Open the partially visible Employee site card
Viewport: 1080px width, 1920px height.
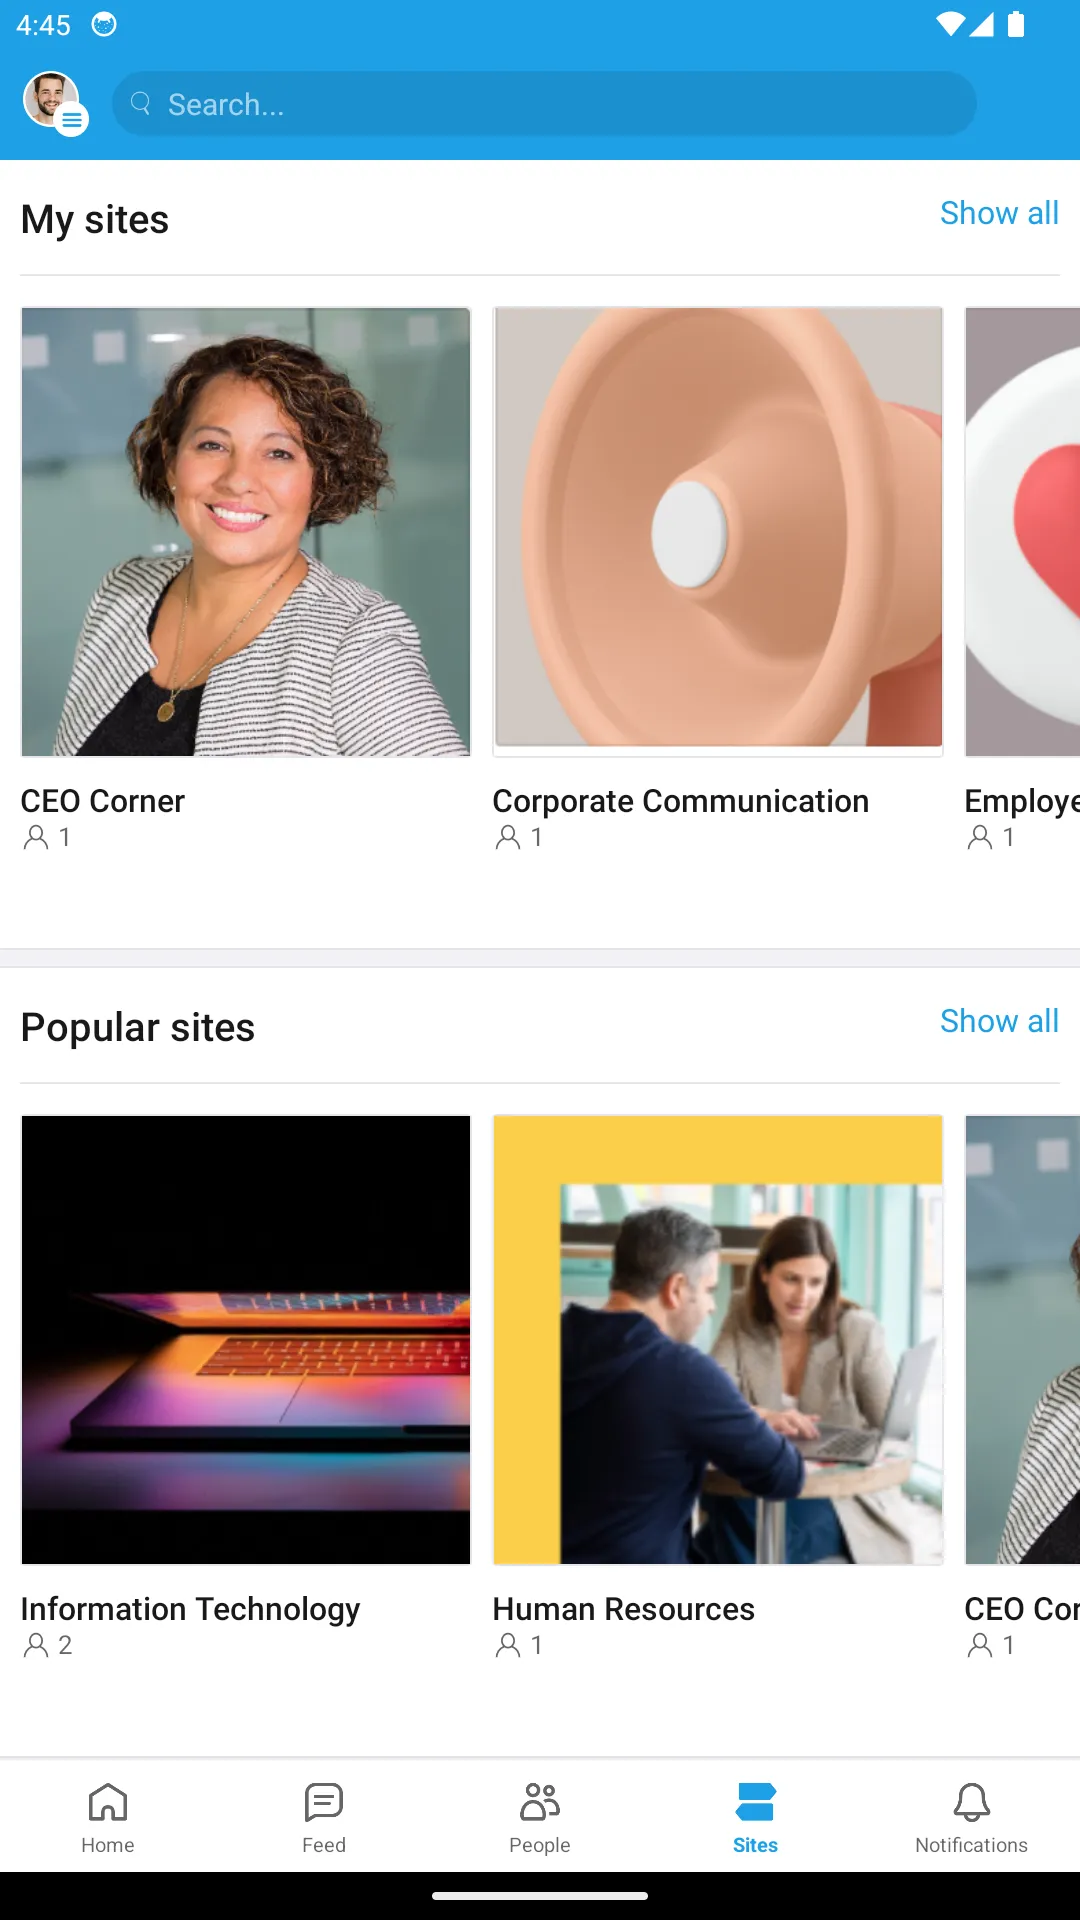point(1022,580)
